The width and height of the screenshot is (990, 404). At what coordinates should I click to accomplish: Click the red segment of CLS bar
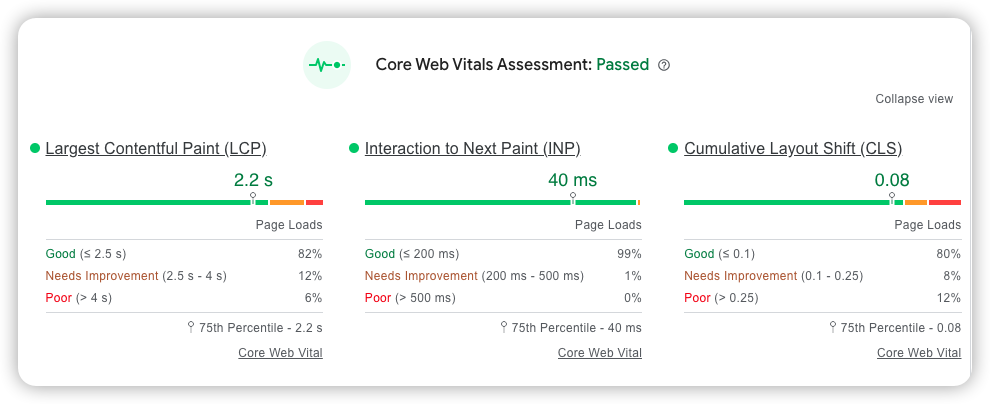945,203
